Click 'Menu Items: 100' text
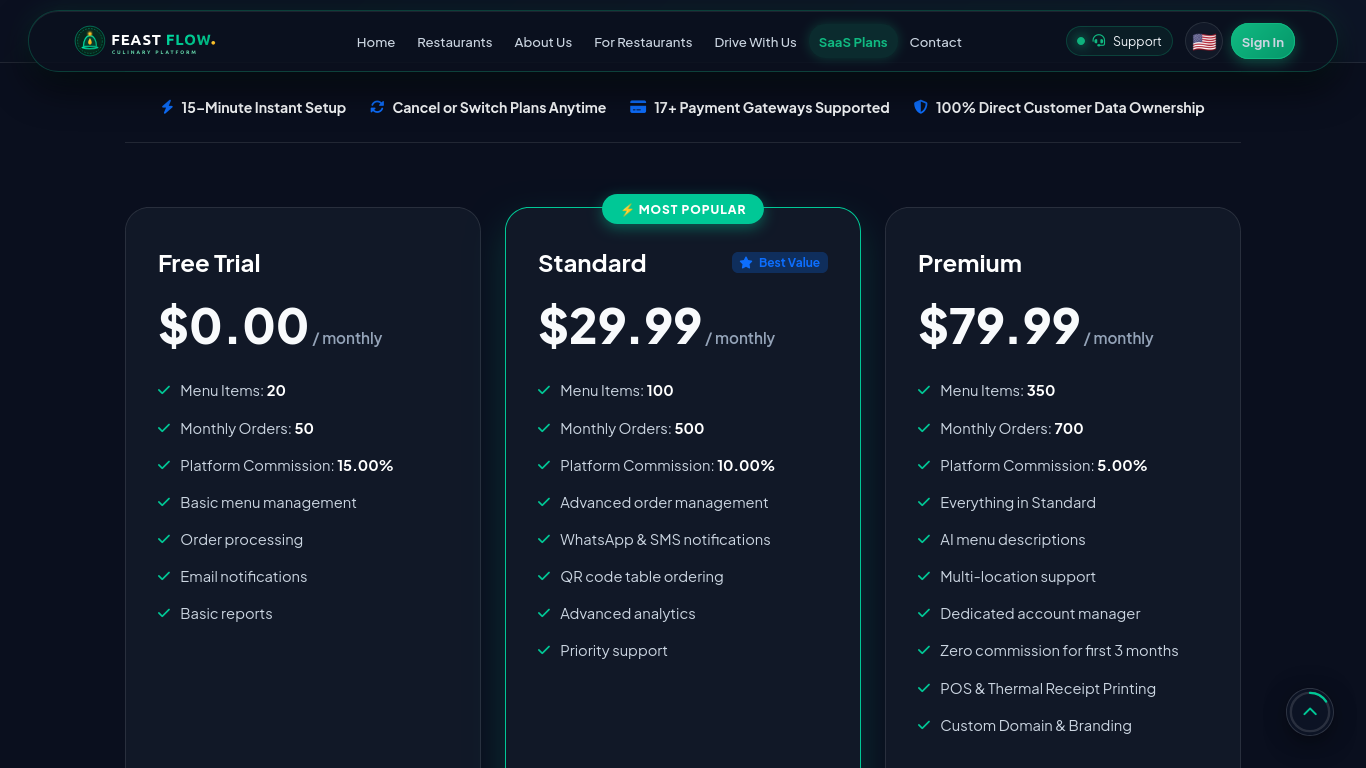 [x=617, y=390]
